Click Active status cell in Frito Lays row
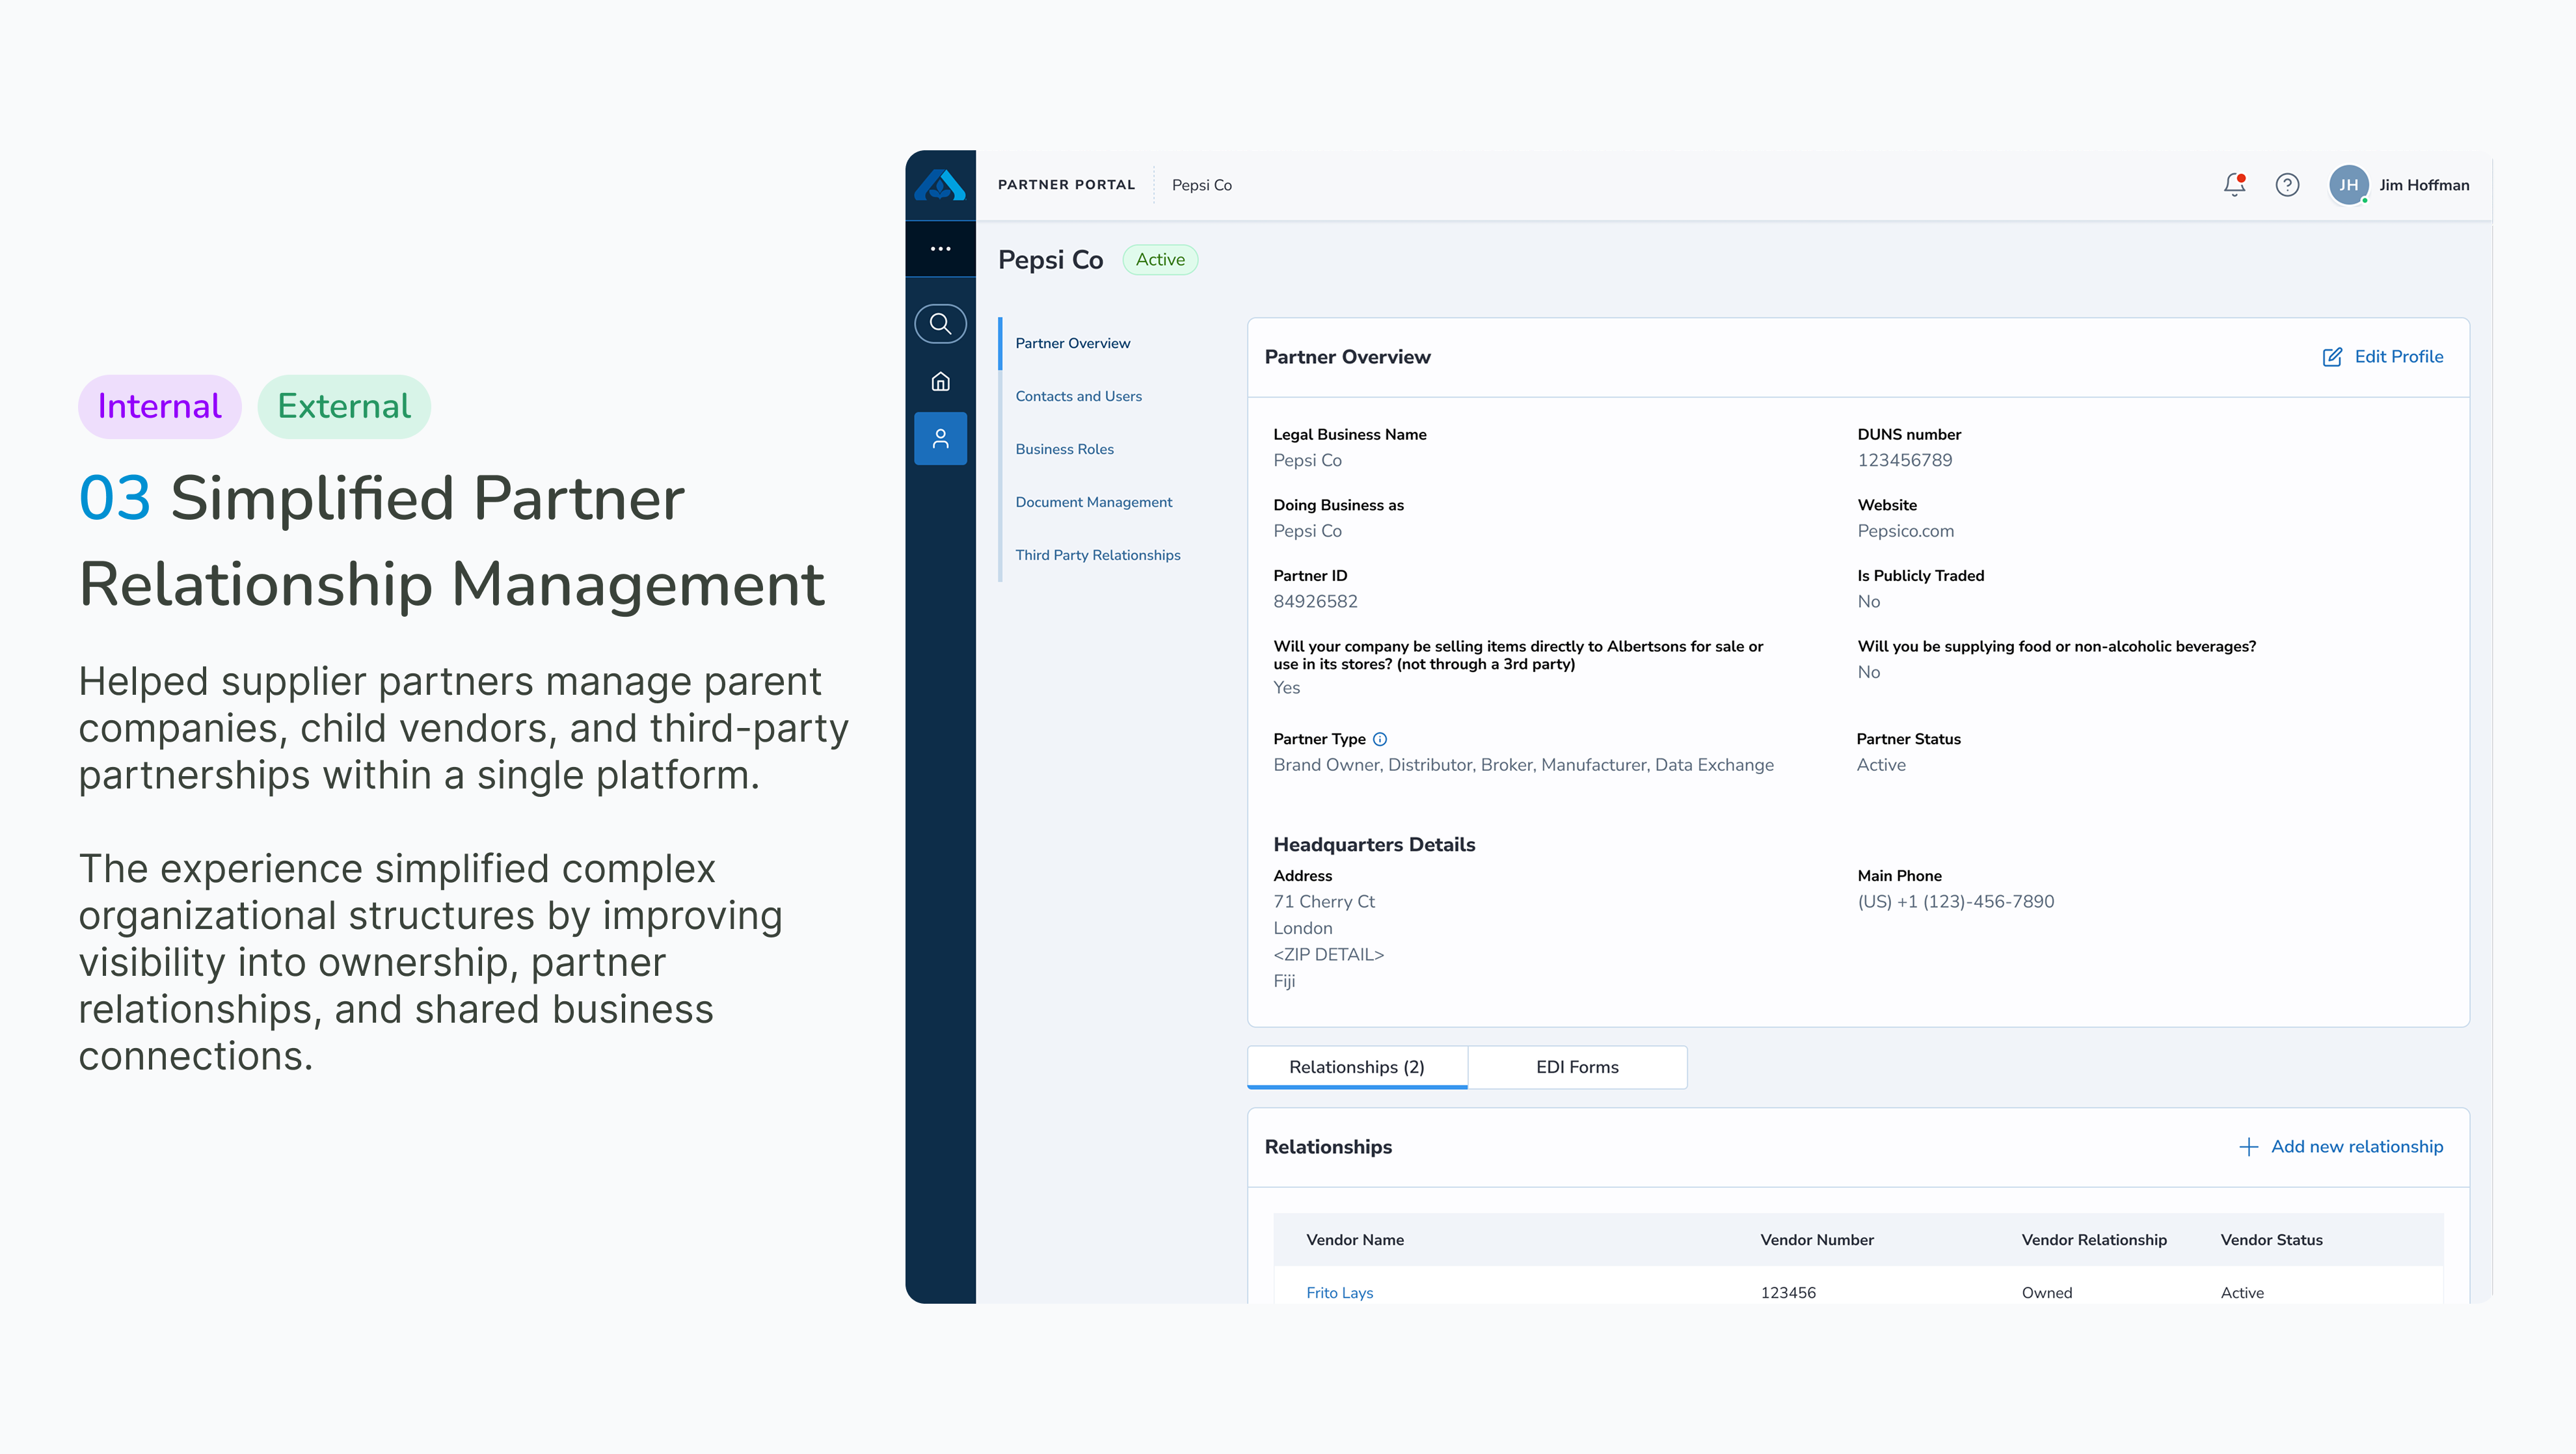This screenshot has height=1454, width=2576. (2242, 1293)
